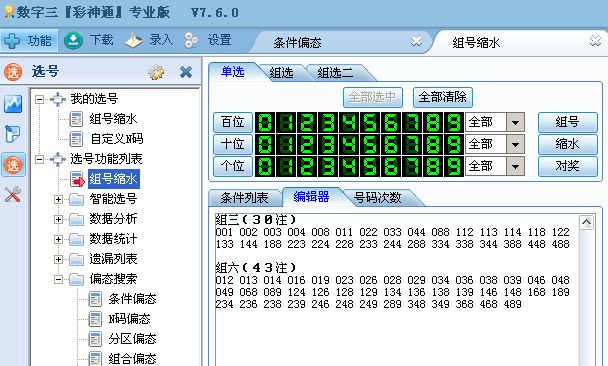This screenshot has width=608, height=366.
Task: Toggle digit 5 in 百位 row
Action: [370, 122]
